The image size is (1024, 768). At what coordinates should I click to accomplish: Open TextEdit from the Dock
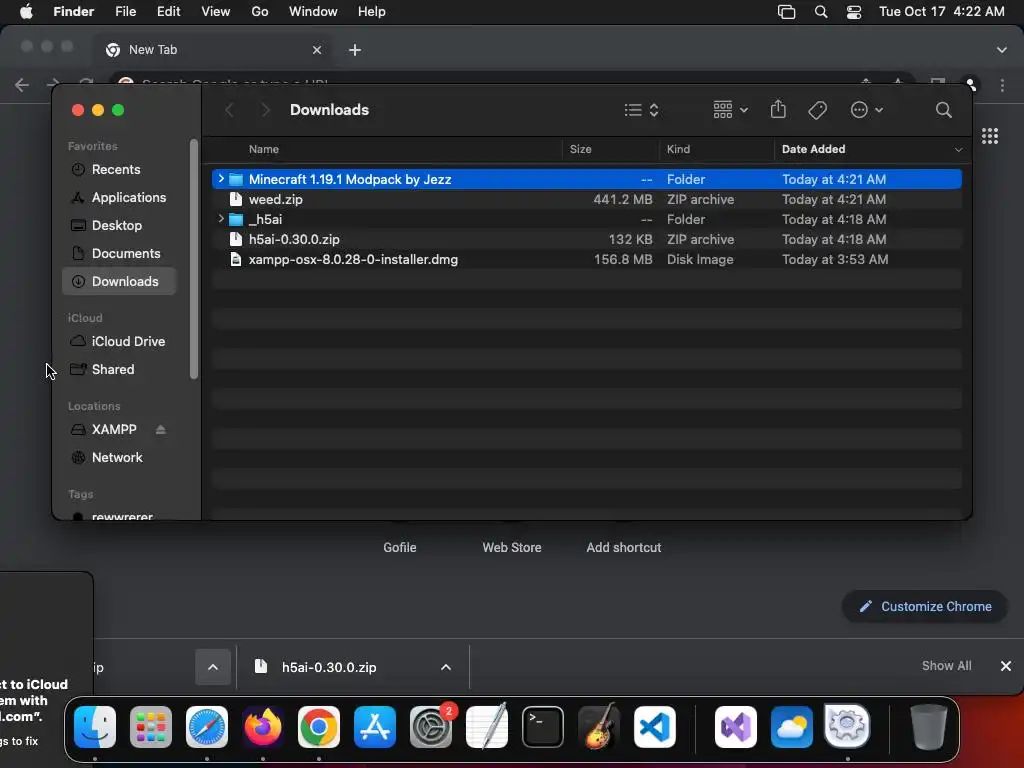[x=487, y=726]
